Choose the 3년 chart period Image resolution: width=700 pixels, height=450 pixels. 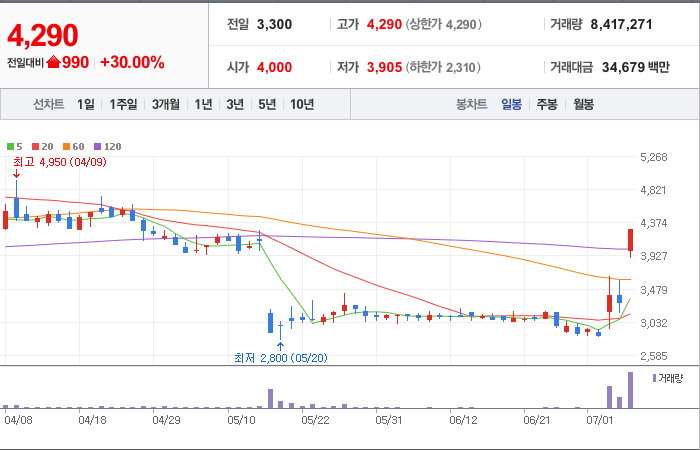click(235, 104)
